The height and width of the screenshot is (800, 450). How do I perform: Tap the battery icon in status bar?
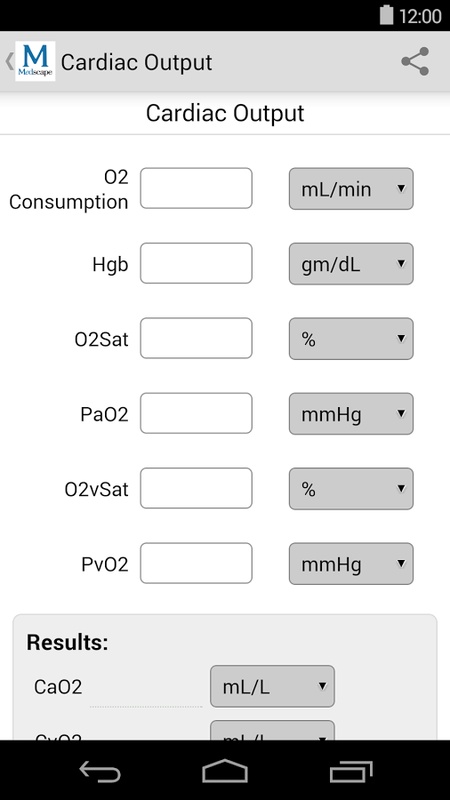[387, 15]
